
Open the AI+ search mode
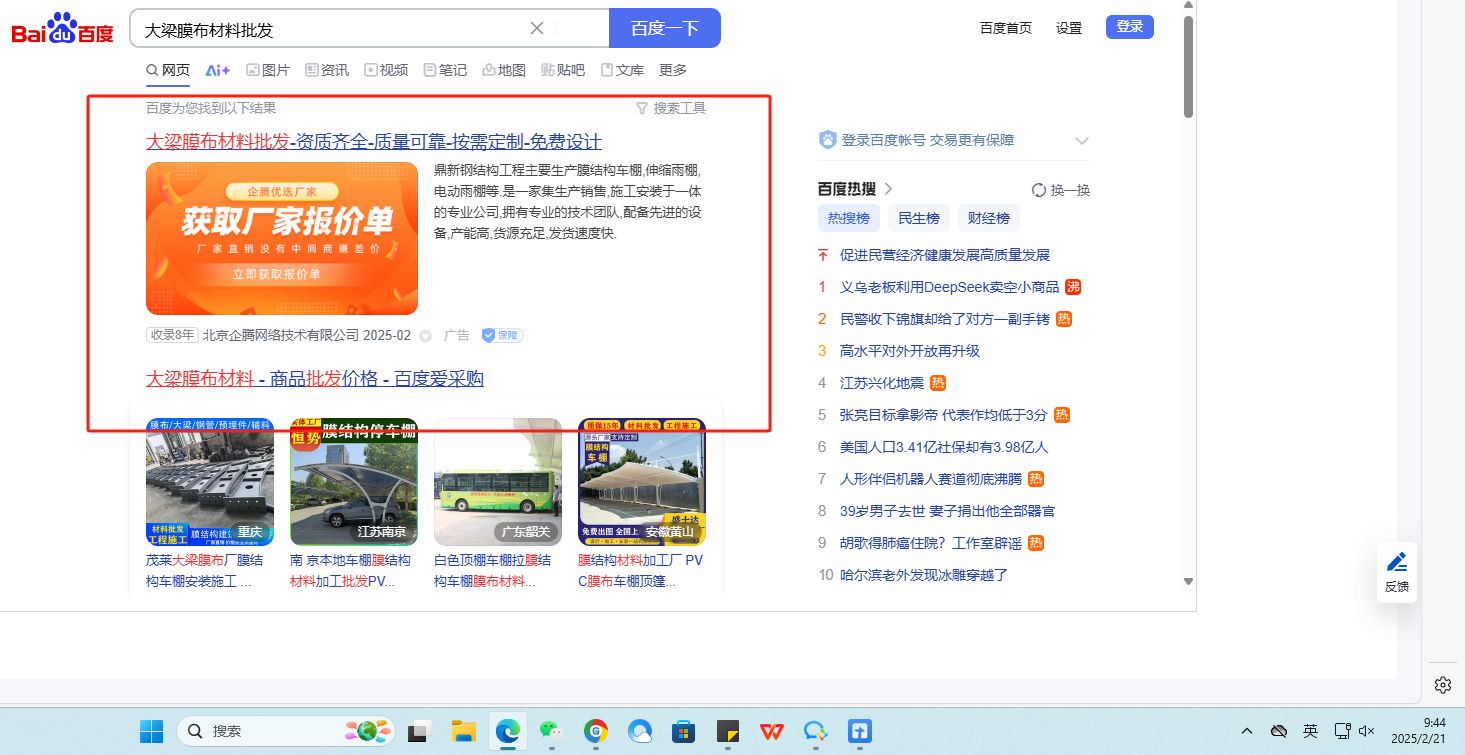[x=218, y=70]
